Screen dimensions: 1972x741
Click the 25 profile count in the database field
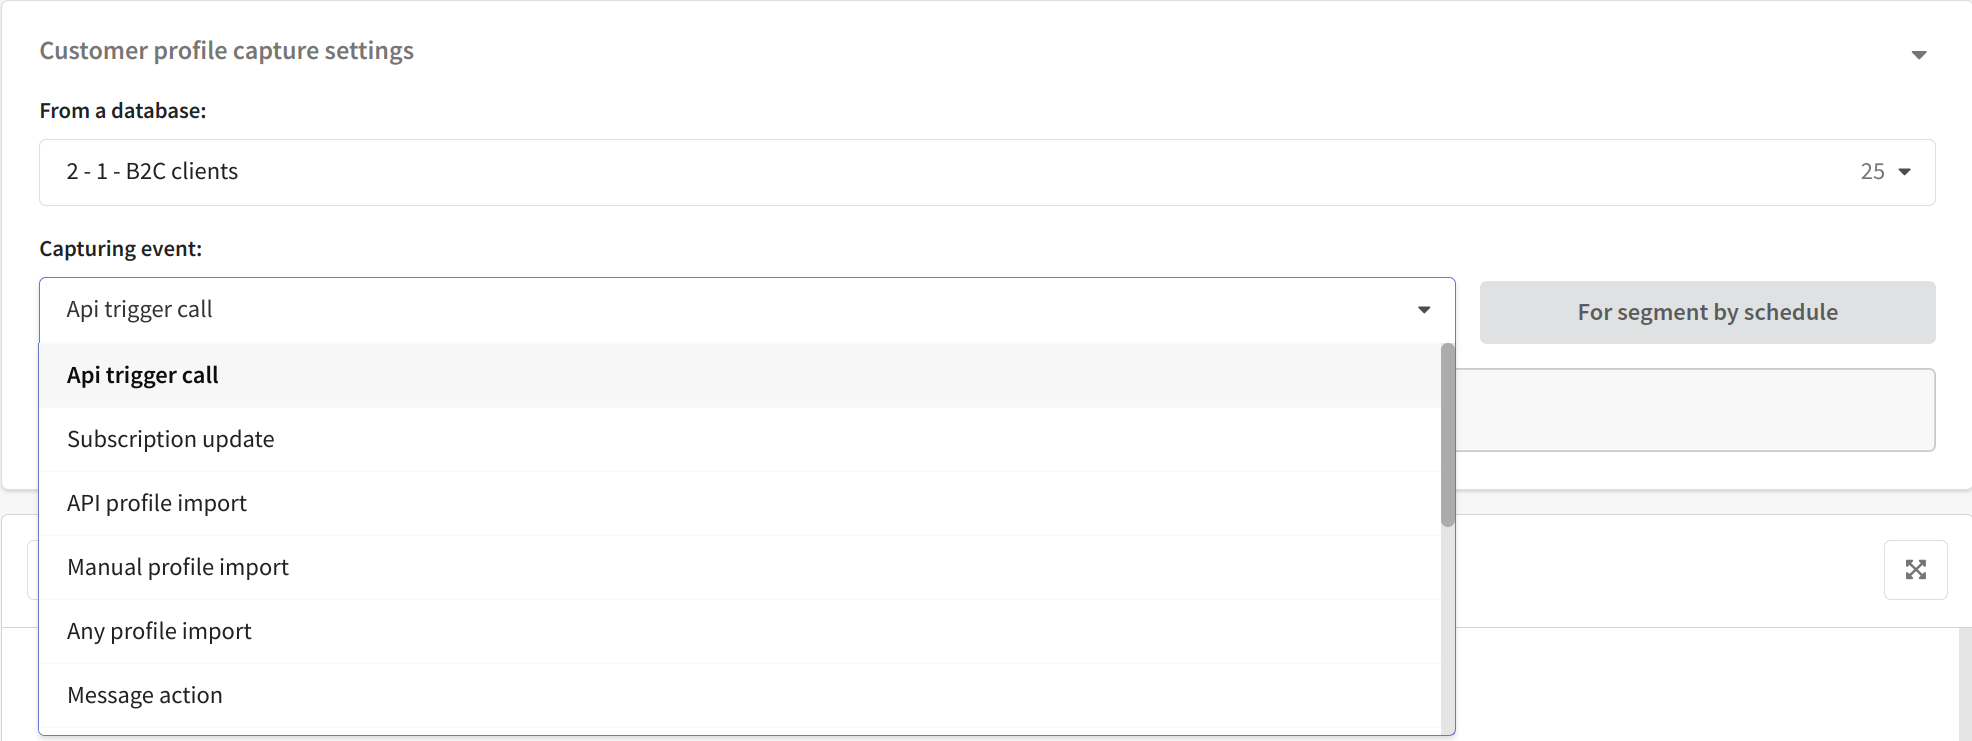pyautogui.click(x=1872, y=172)
